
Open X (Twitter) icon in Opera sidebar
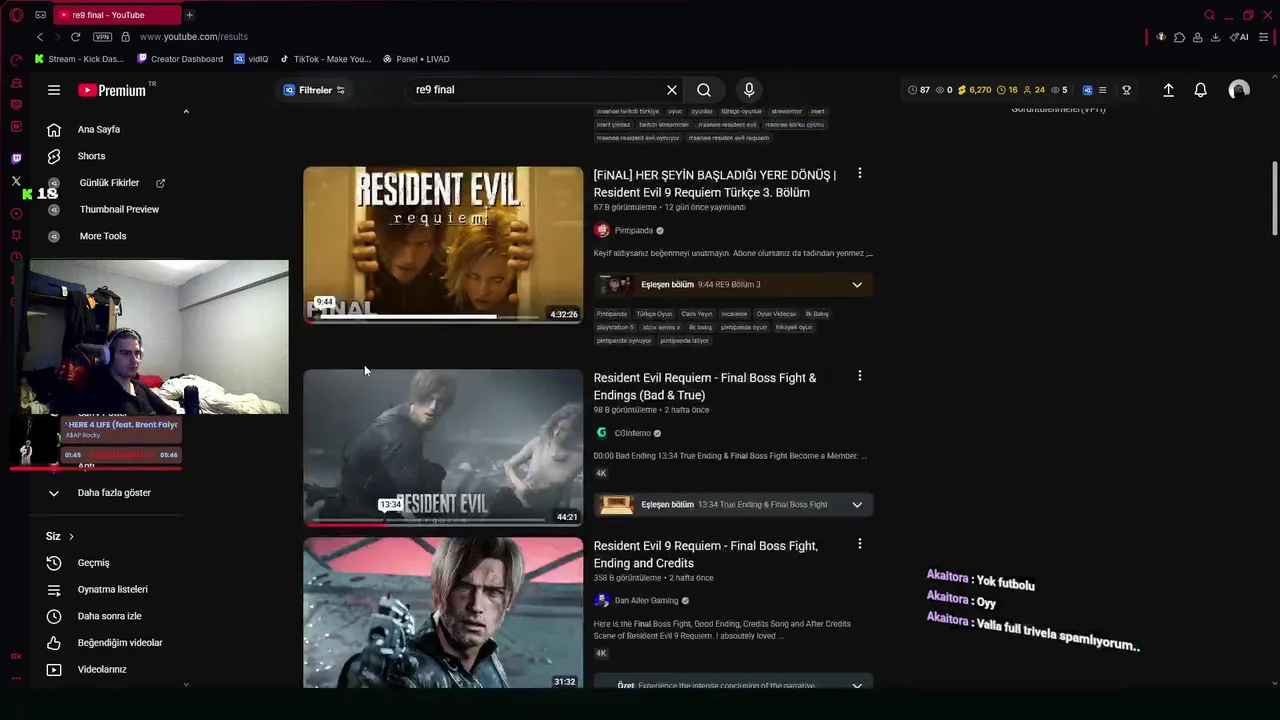(16, 181)
